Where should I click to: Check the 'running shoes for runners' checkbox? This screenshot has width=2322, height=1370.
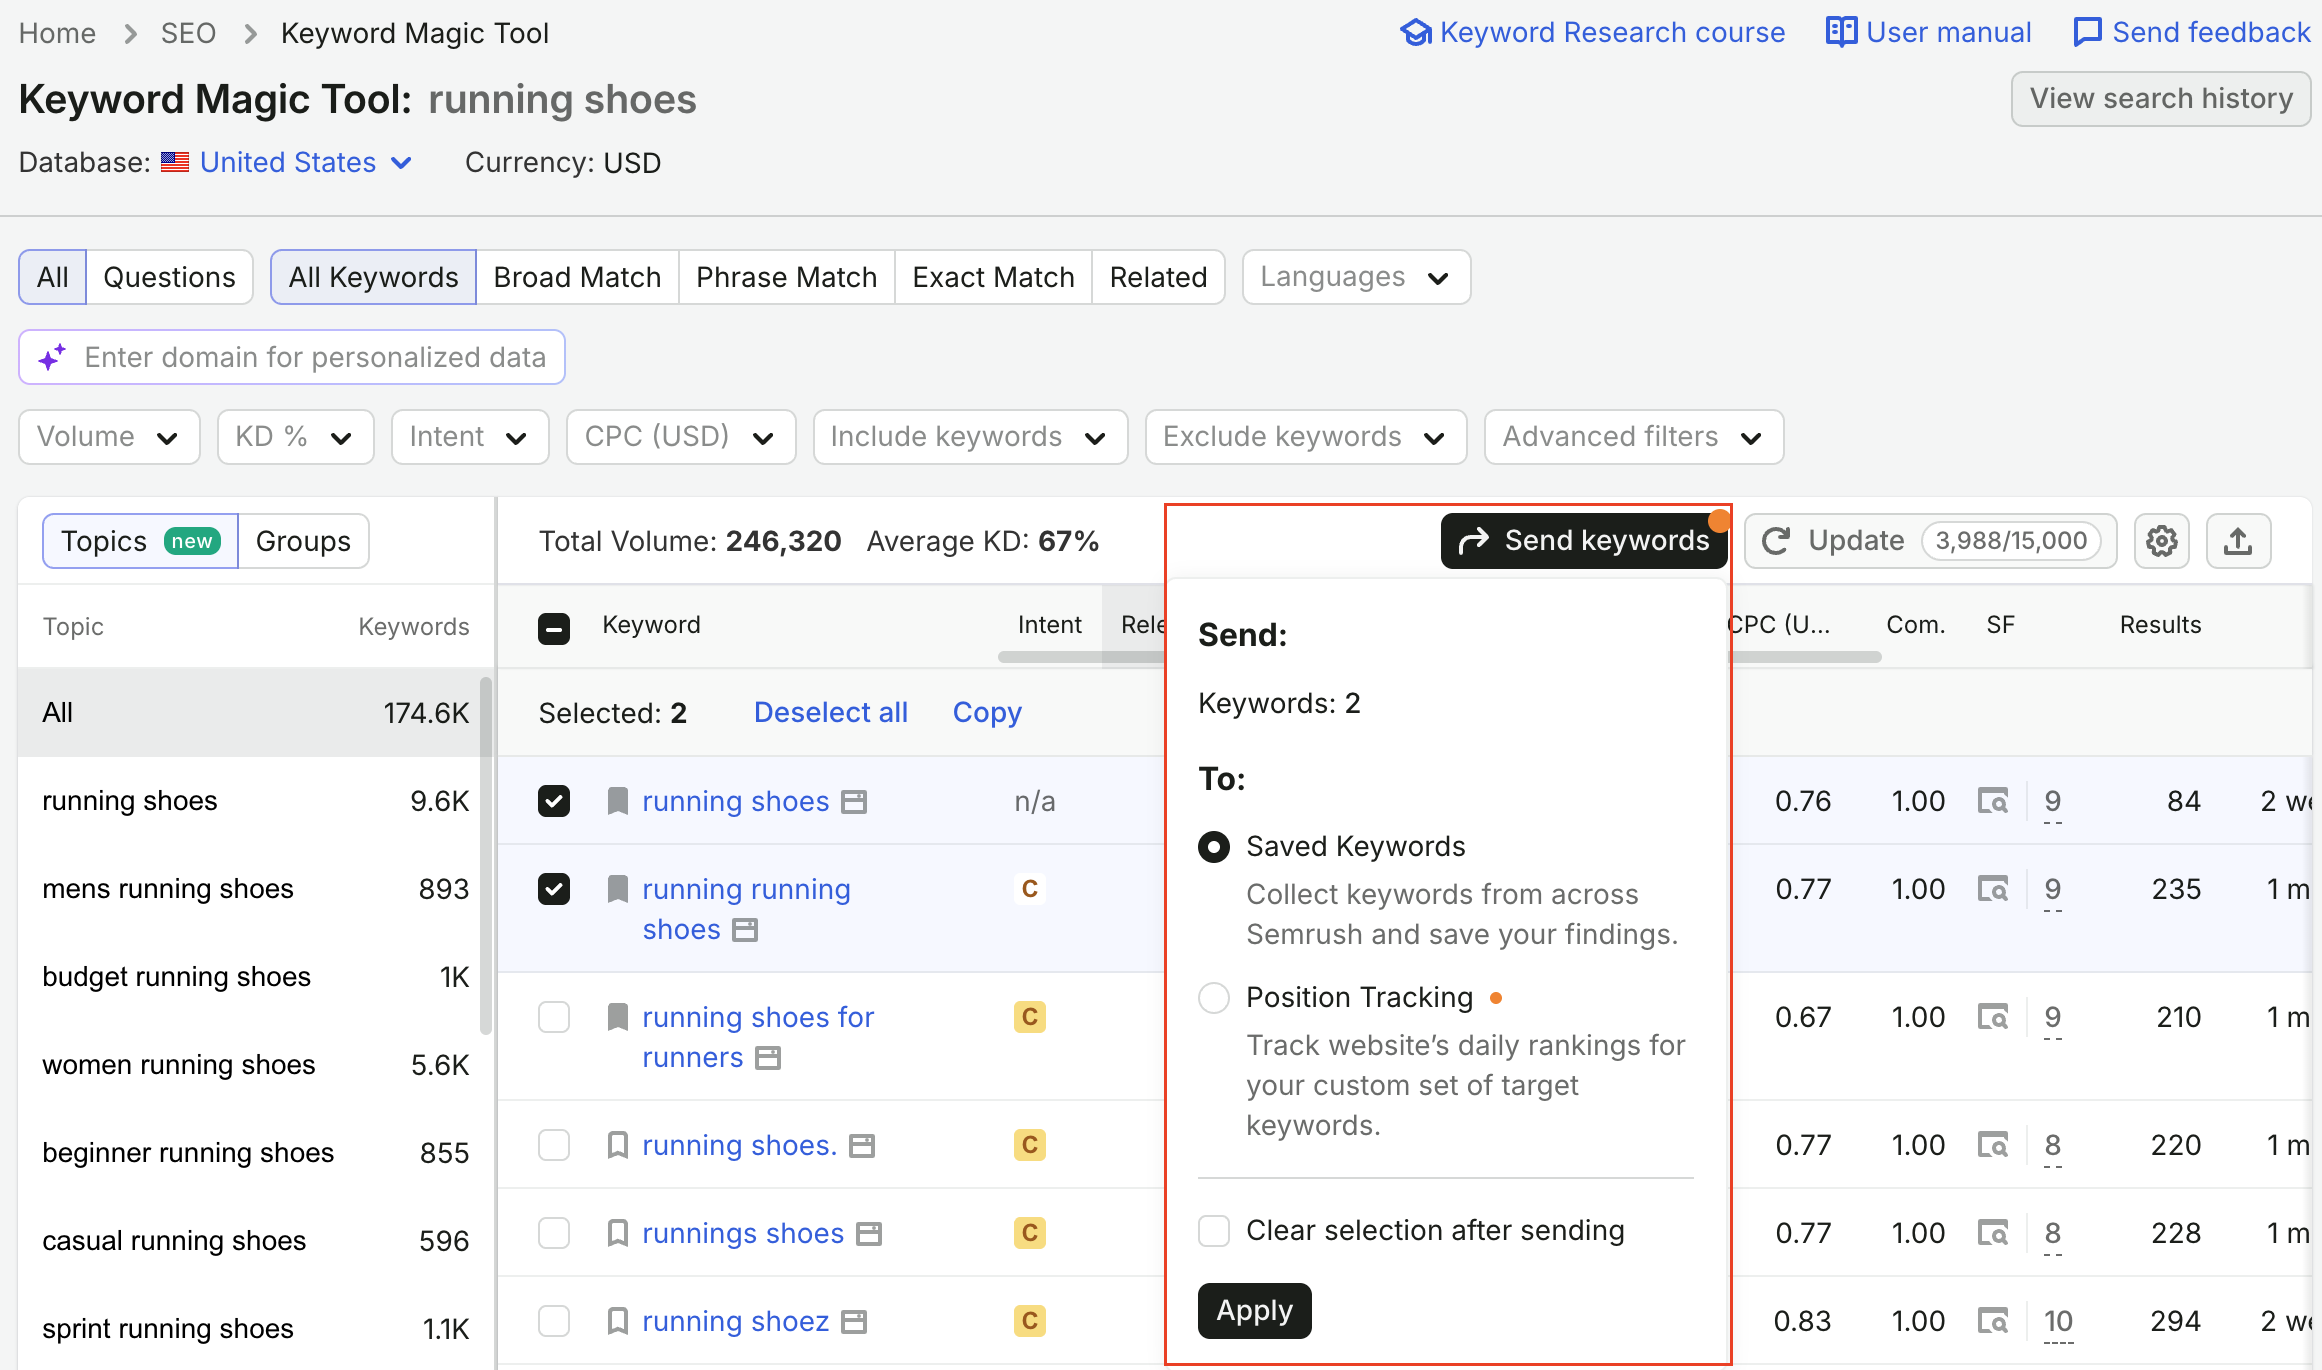pyautogui.click(x=554, y=1017)
